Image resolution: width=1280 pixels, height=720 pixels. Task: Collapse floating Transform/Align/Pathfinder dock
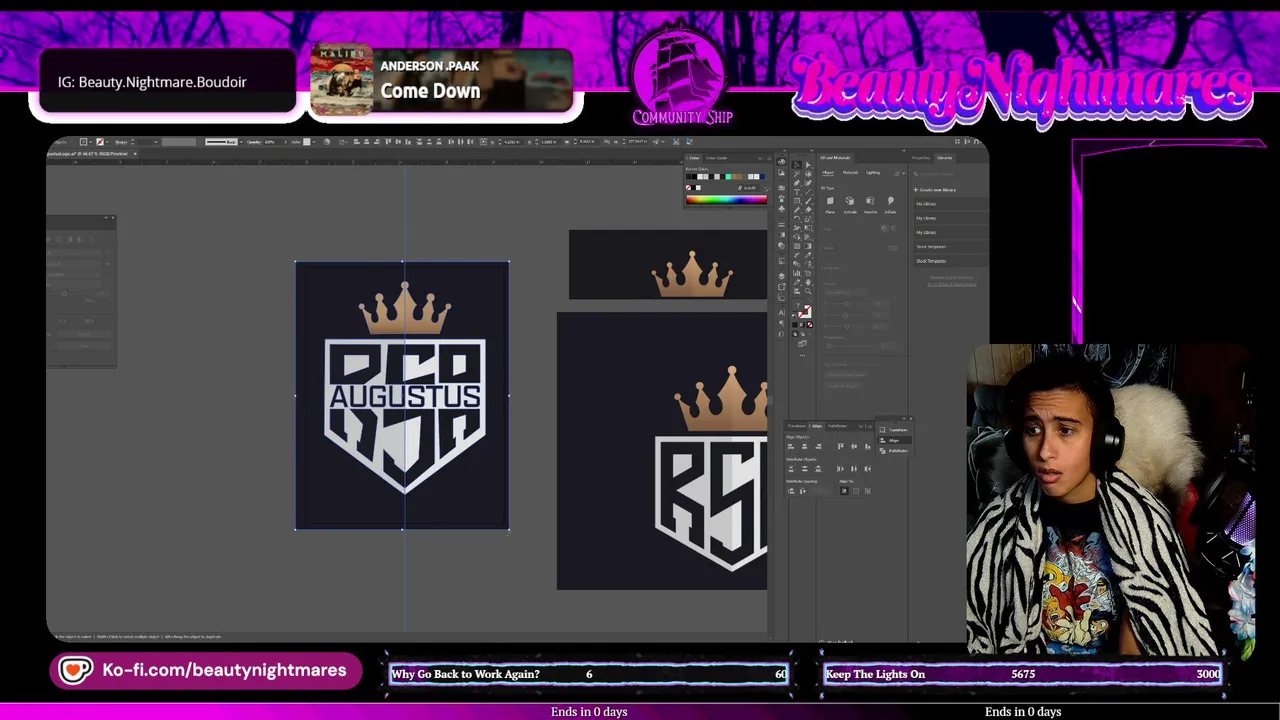pos(904,418)
